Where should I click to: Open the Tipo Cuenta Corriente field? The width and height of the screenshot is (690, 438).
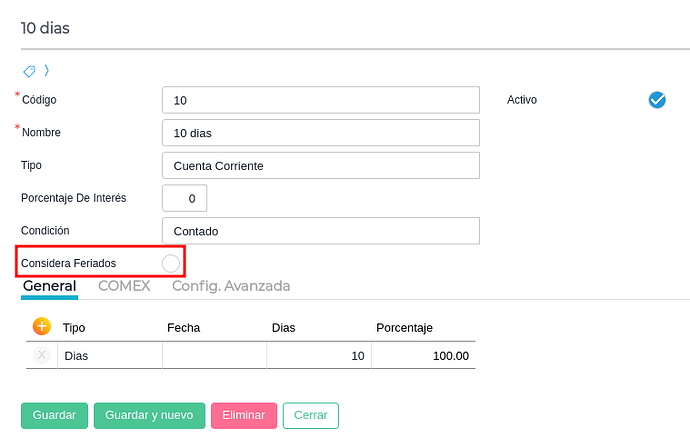tap(320, 165)
